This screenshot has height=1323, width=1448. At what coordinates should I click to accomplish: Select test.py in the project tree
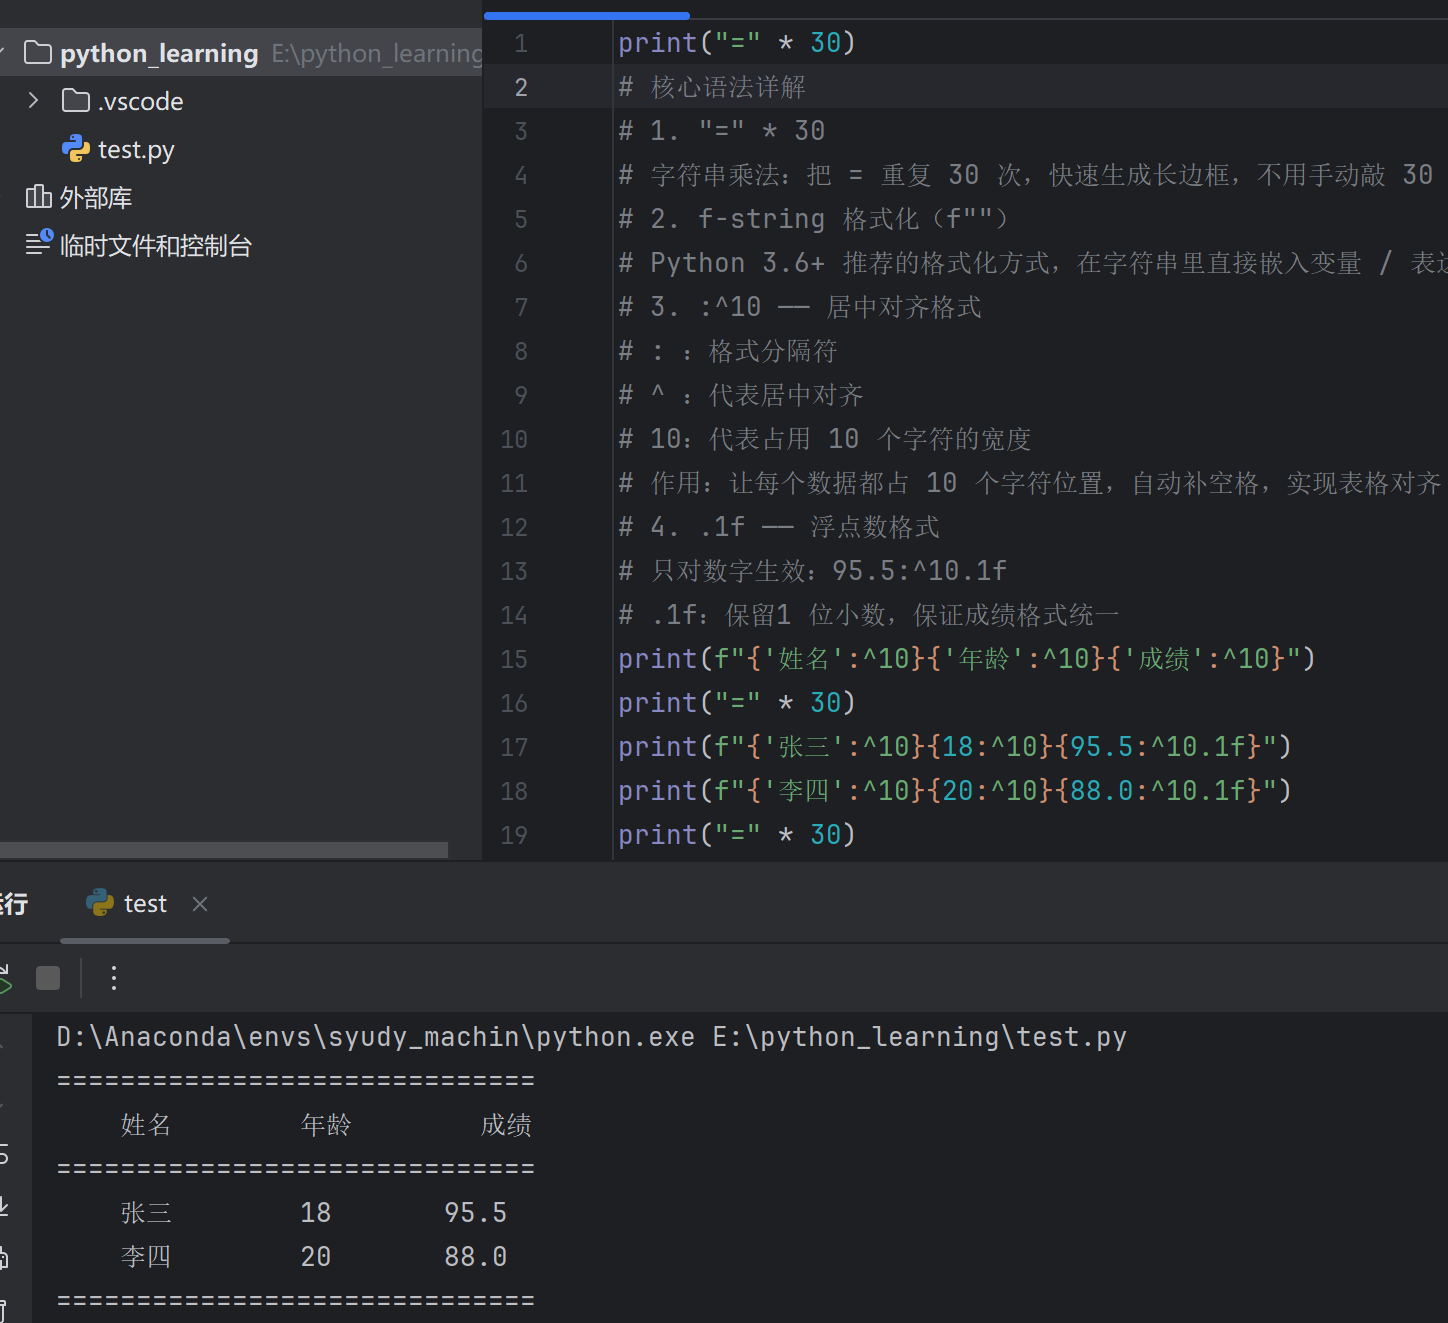tap(136, 150)
